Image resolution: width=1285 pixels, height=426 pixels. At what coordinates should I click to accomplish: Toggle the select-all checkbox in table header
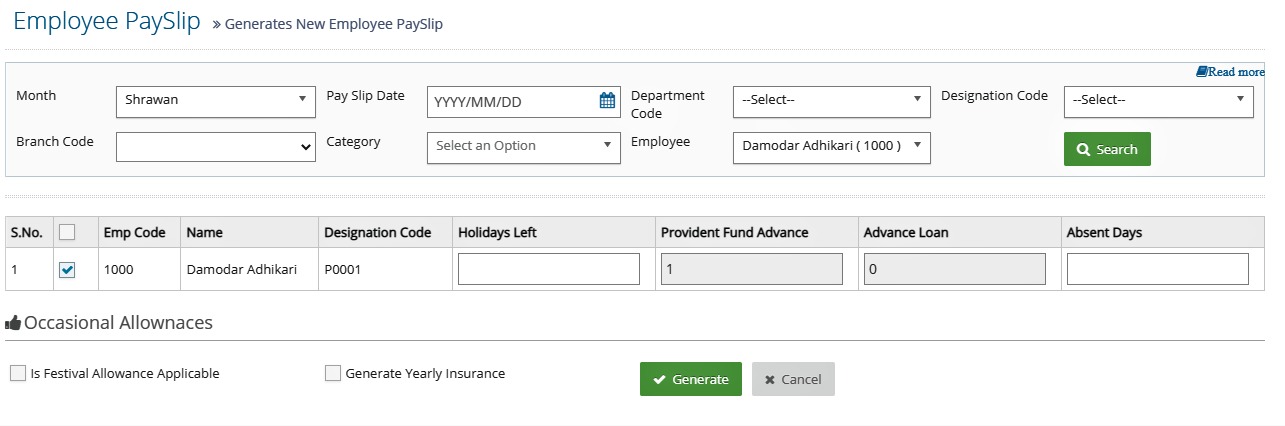(67, 232)
